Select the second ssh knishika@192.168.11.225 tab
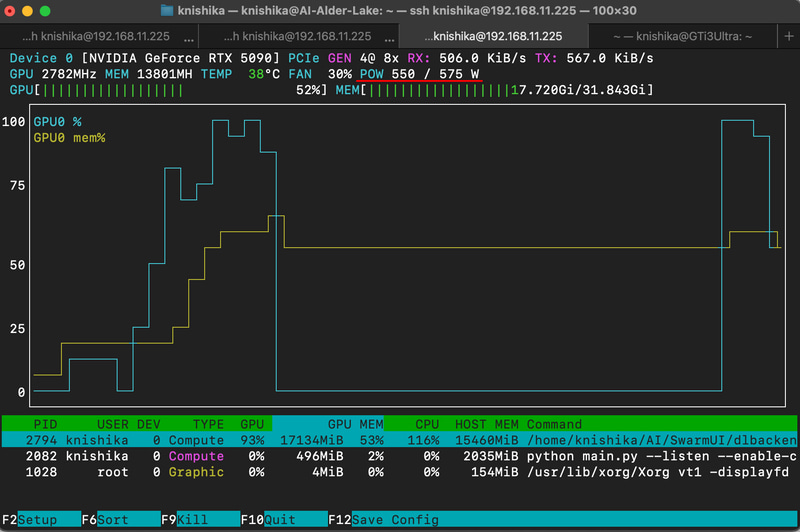Image resolution: width=800 pixels, height=532 pixels. pyautogui.click(x=298, y=36)
